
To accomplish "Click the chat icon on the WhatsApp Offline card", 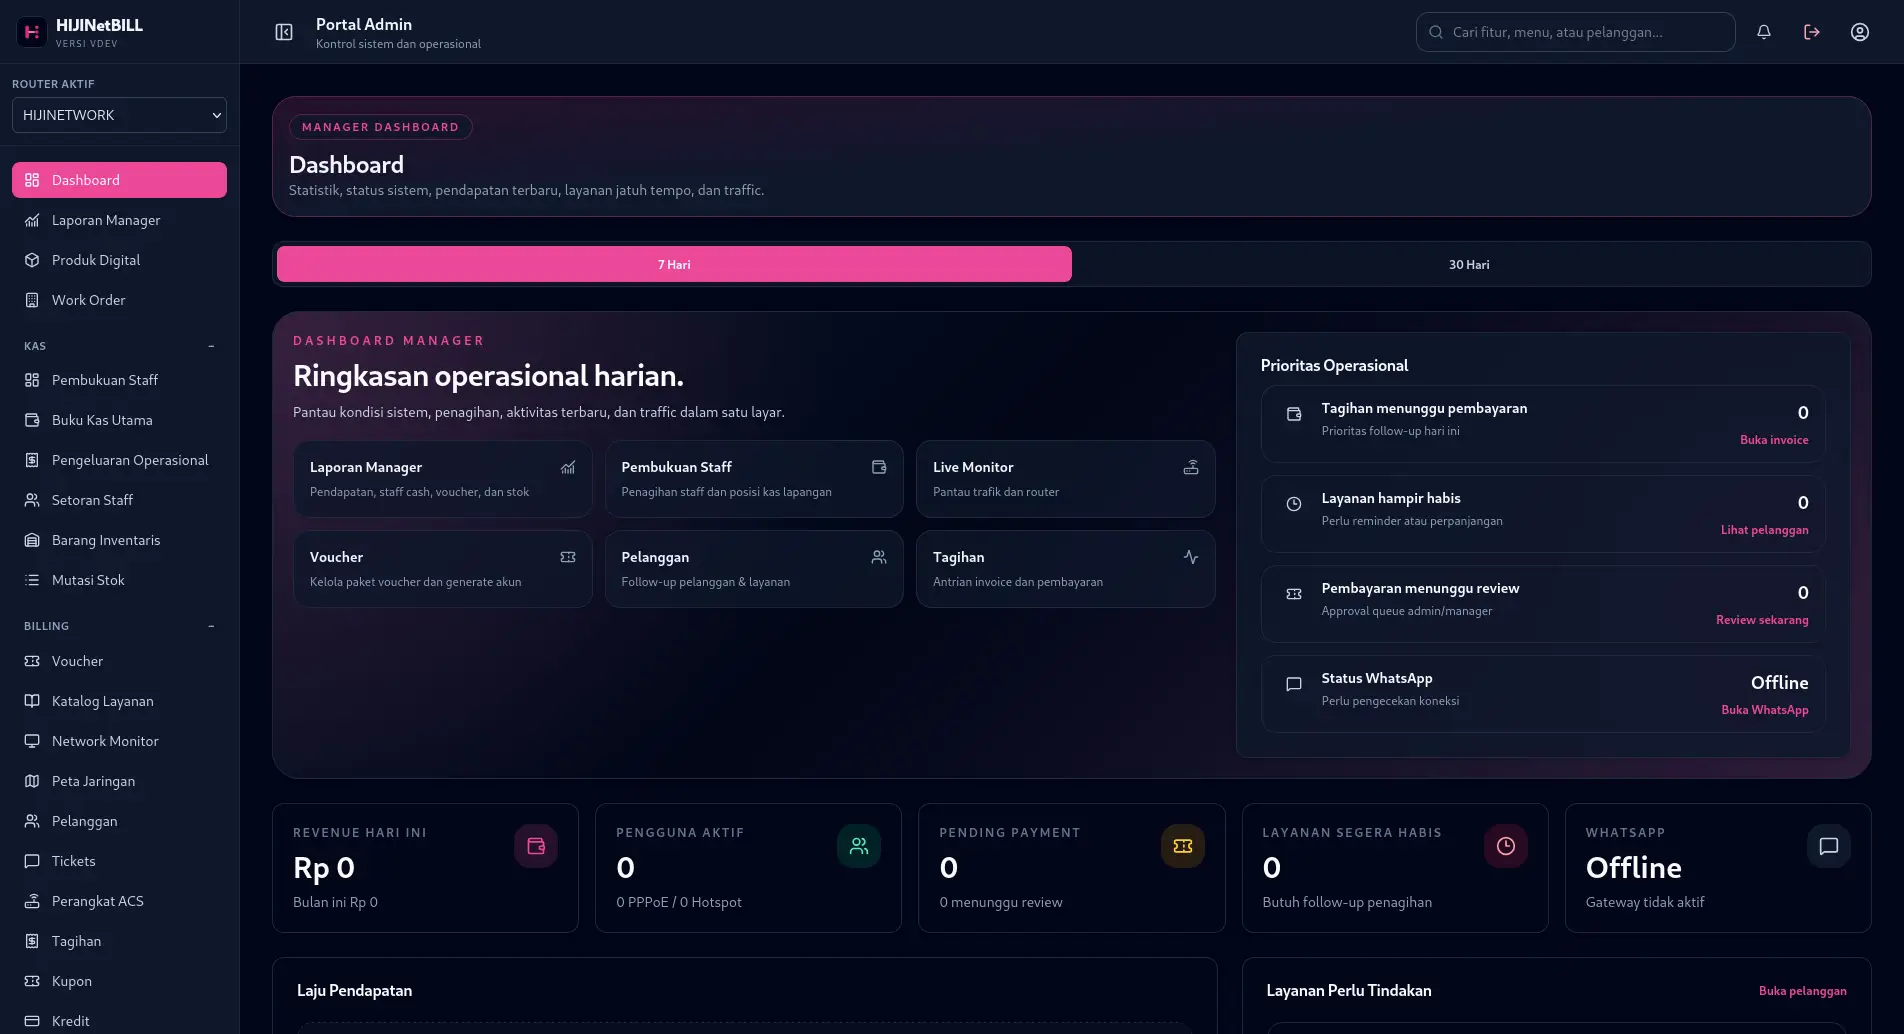I will pos(1829,845).
